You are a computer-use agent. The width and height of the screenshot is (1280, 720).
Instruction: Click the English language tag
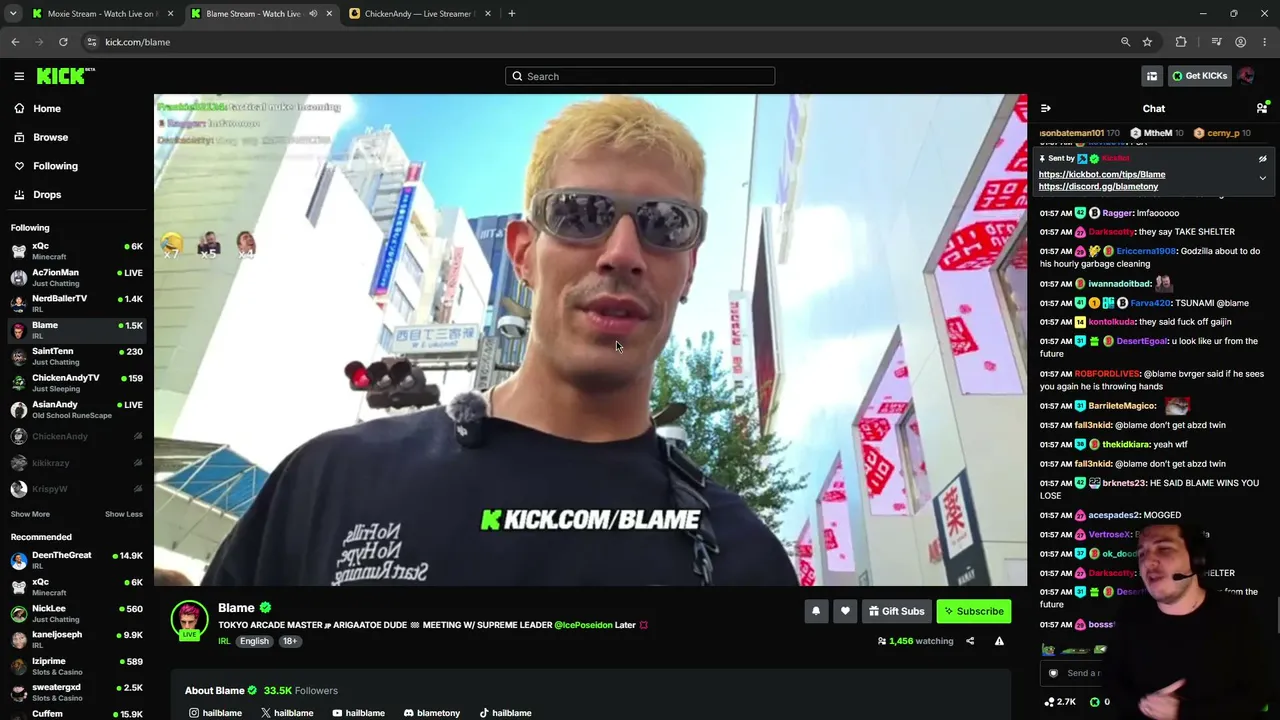pos(254,641)
